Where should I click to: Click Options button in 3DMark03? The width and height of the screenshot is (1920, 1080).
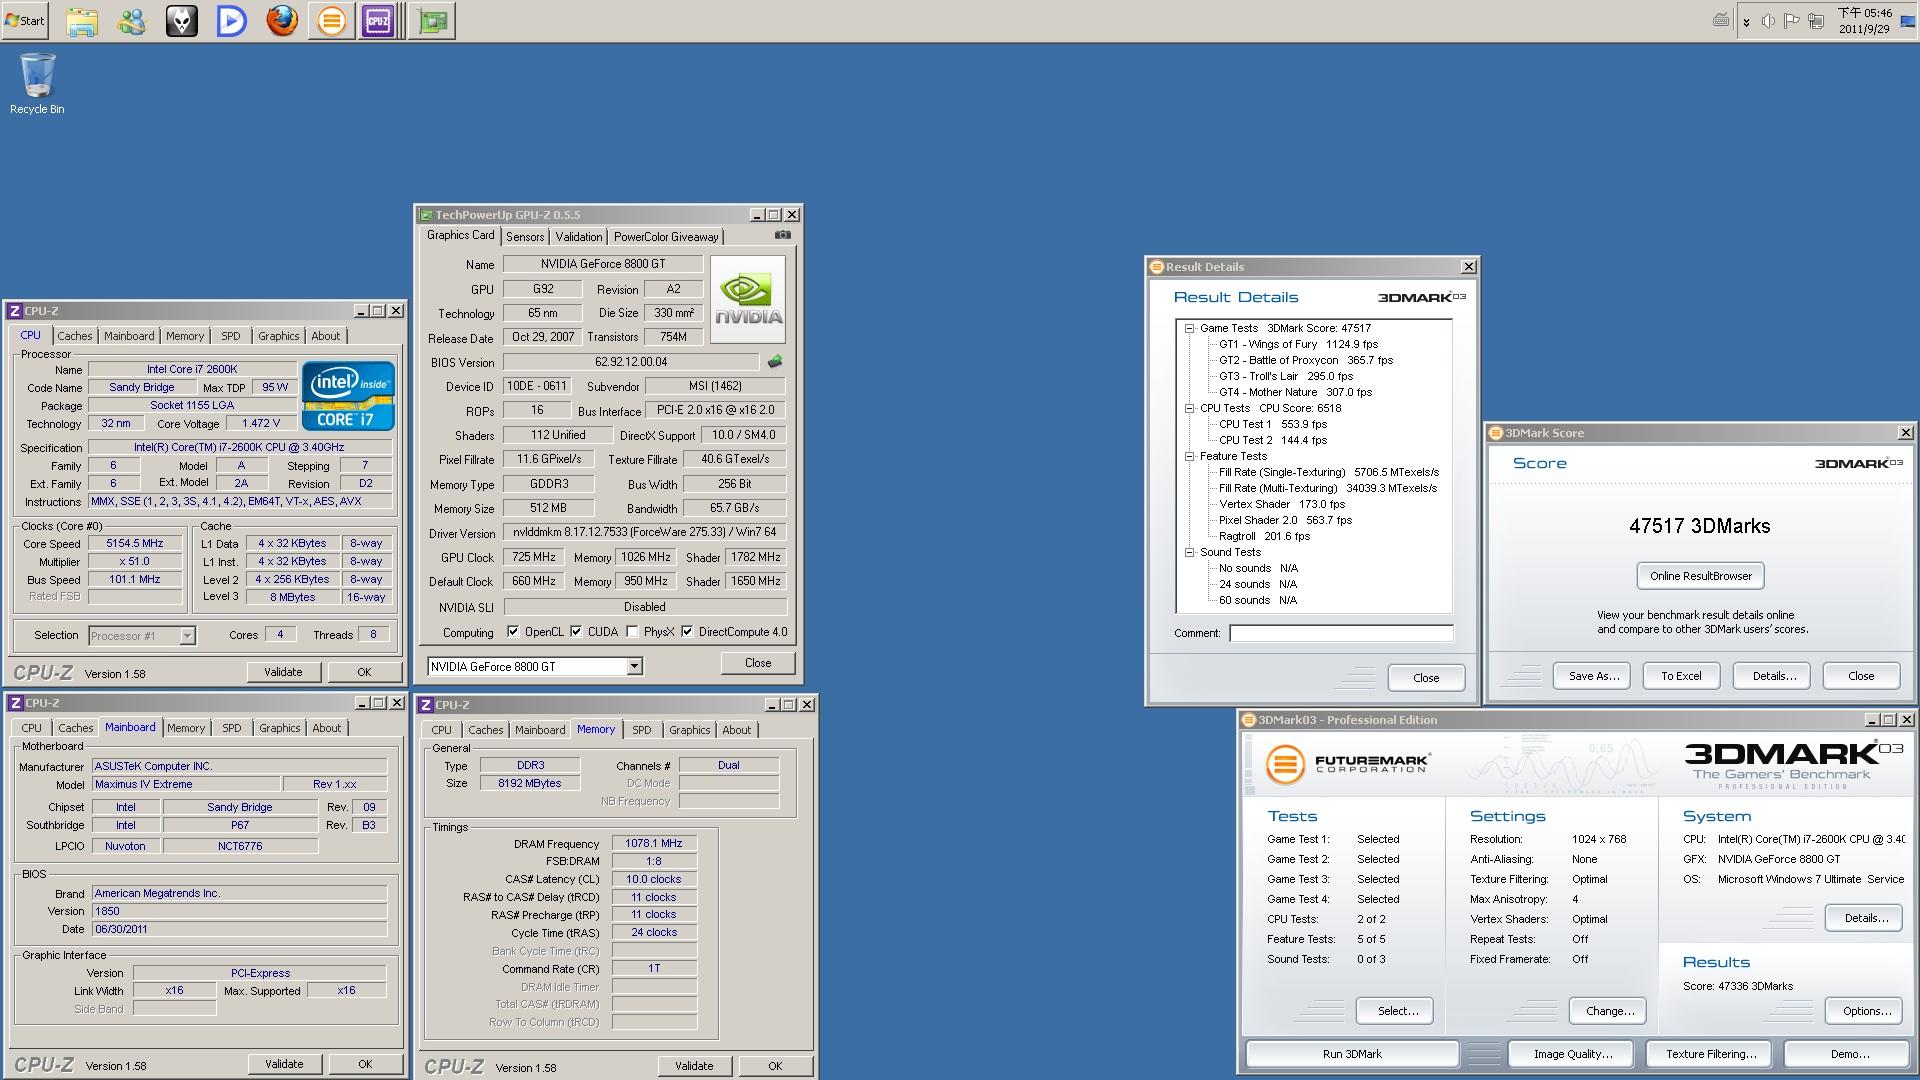click(1866, 1011)
